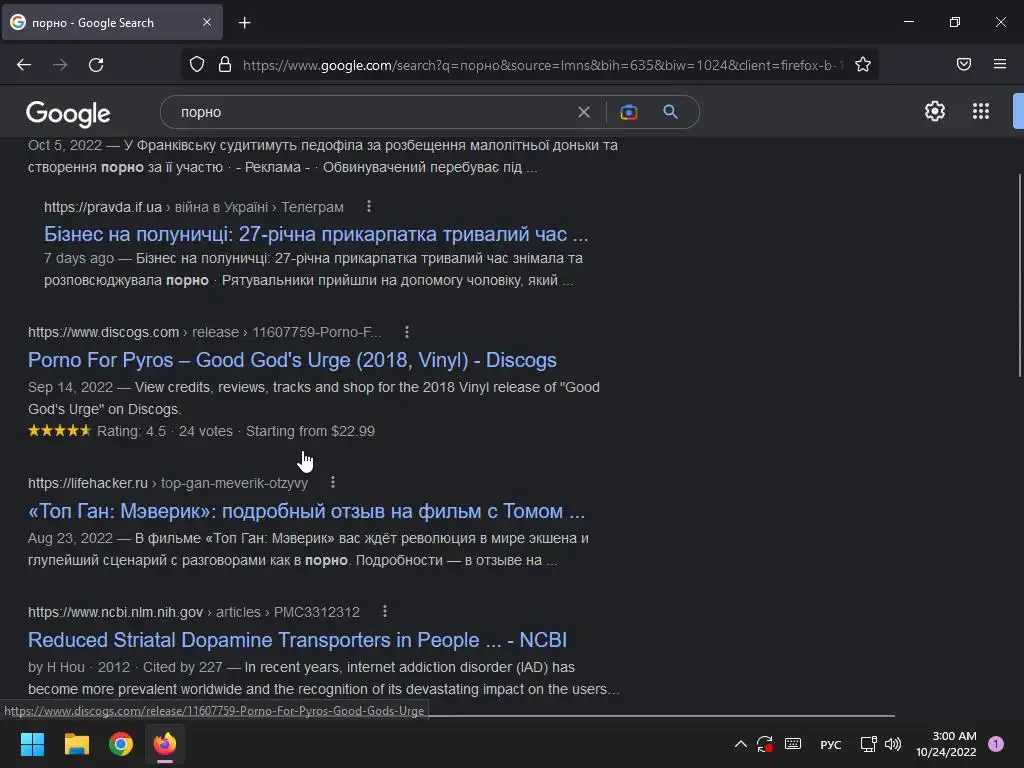Image resolution: width=1024 pixels, height=768 pixels.
Task: Click the Firefox taskbar icon
Action: (x=165, y=744)
